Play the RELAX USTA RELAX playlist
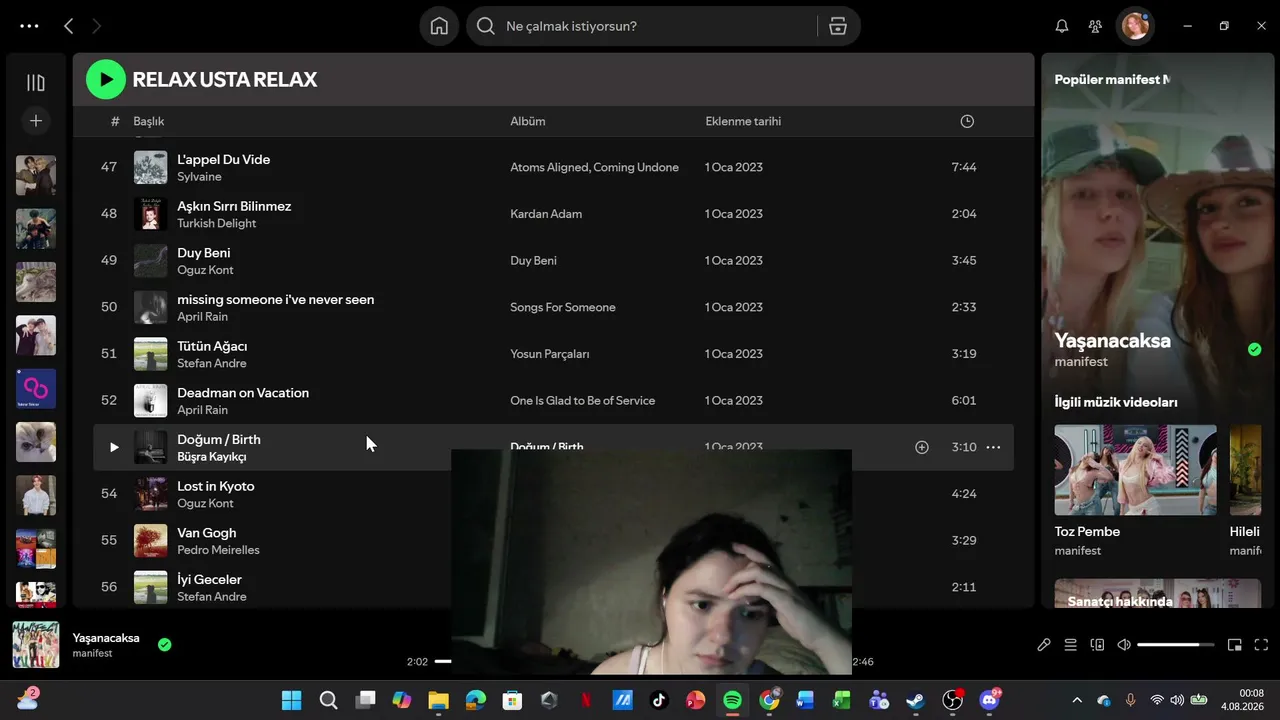Viewport: 1280px width, 720px height. [x=106, y=80]
